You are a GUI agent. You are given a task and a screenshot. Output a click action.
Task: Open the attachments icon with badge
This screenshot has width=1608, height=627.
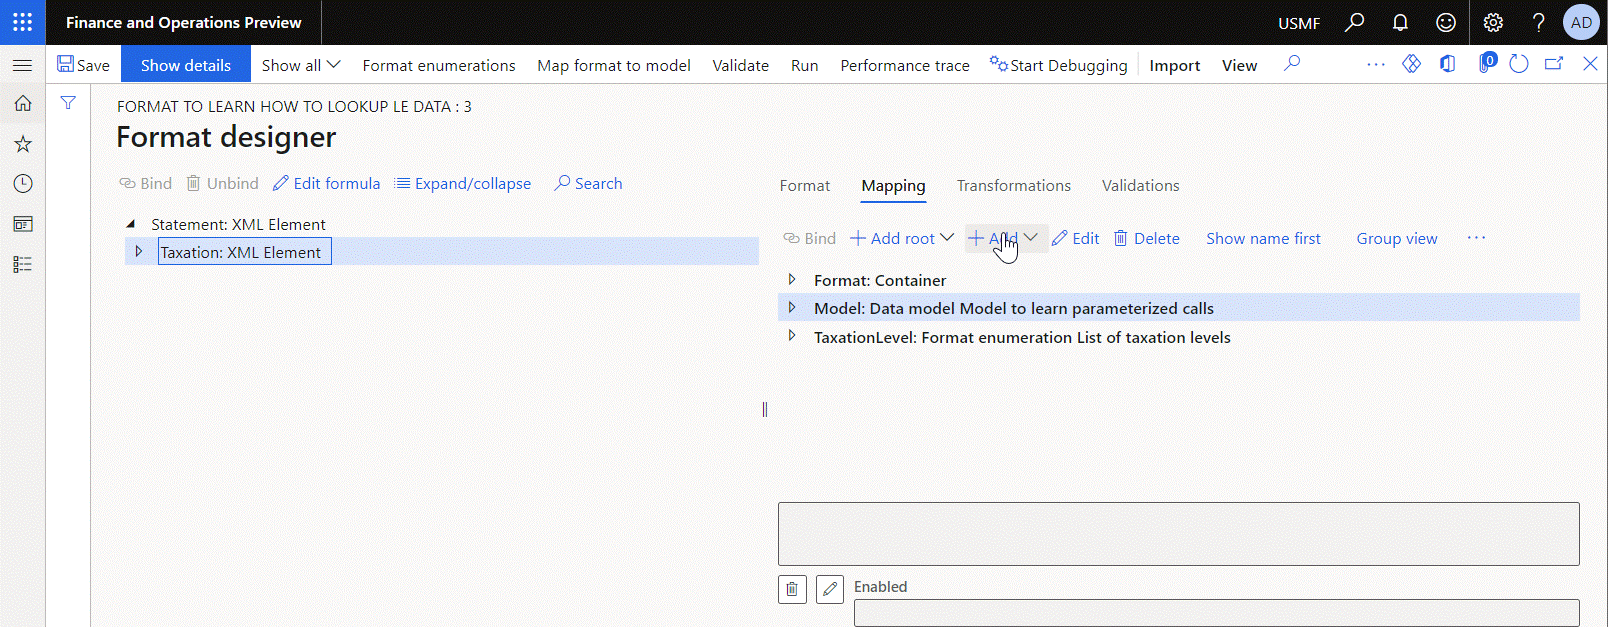[1486, 64]
